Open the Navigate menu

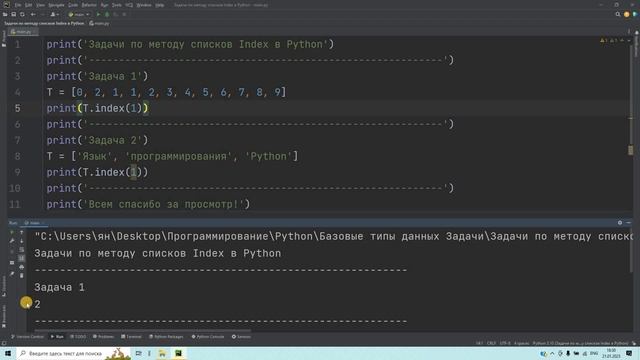click(56, 5)
